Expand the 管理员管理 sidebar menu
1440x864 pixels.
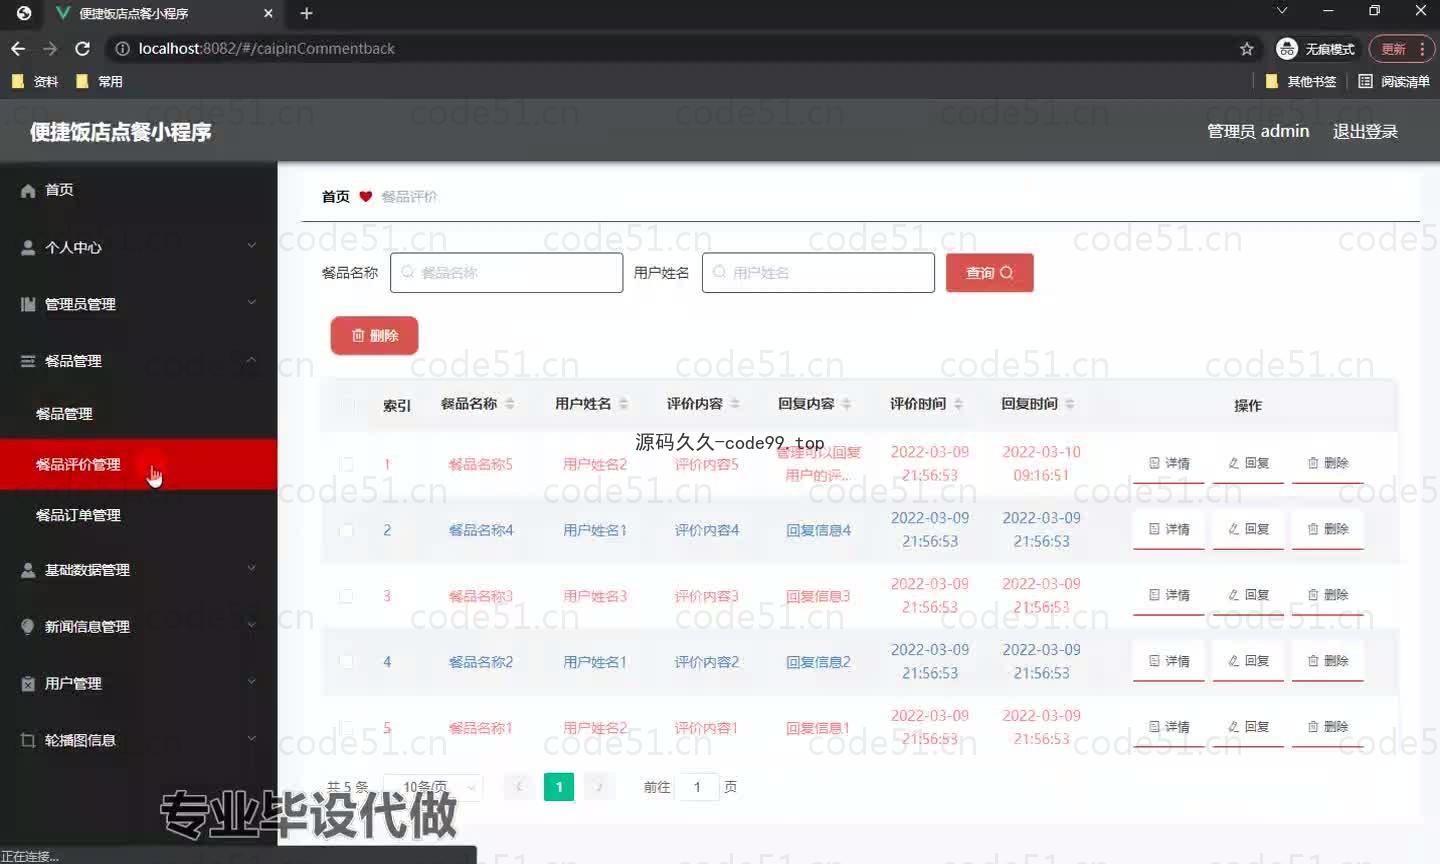138,304
